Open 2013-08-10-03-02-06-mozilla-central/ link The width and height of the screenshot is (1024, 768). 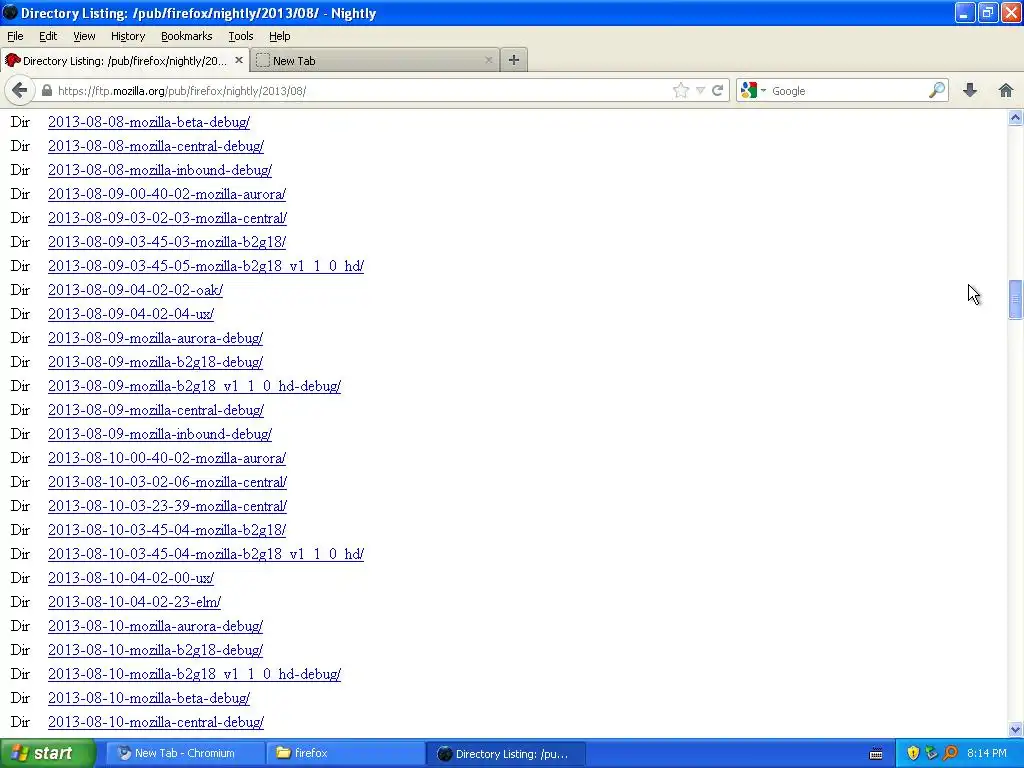[167, 482]
